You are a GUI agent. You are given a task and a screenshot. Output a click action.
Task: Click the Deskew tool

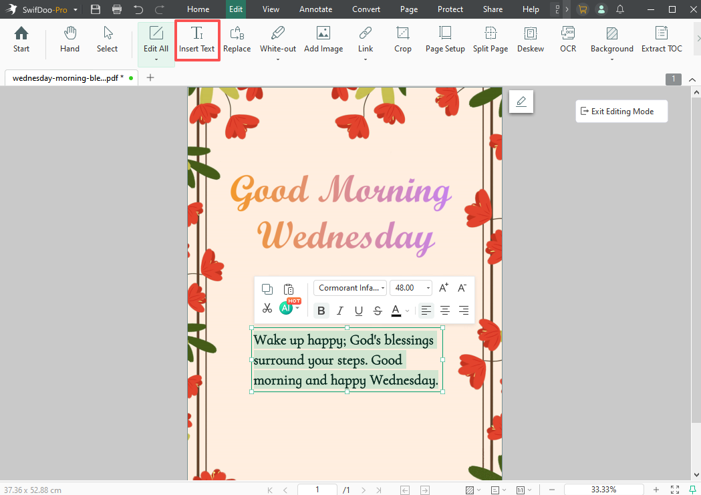coord(531,39)
